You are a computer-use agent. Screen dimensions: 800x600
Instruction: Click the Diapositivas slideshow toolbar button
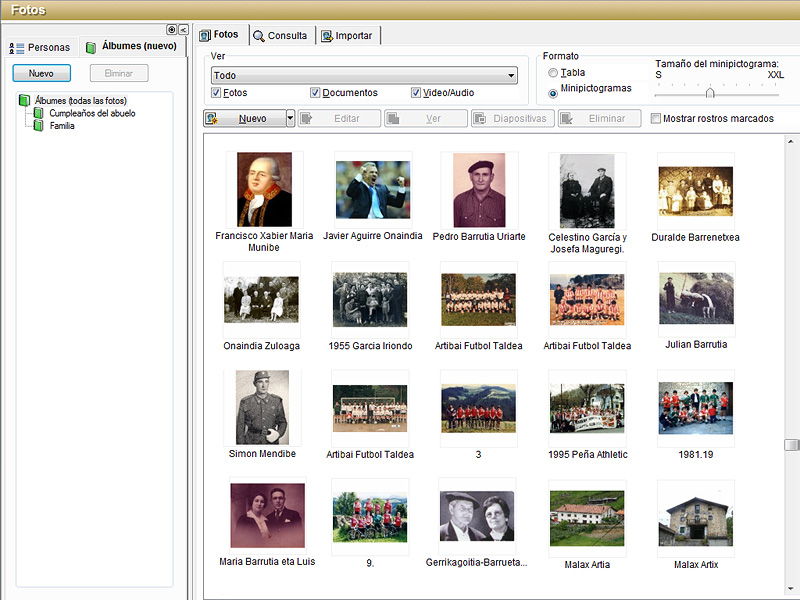pyautogui.click(x=513, y=118)
